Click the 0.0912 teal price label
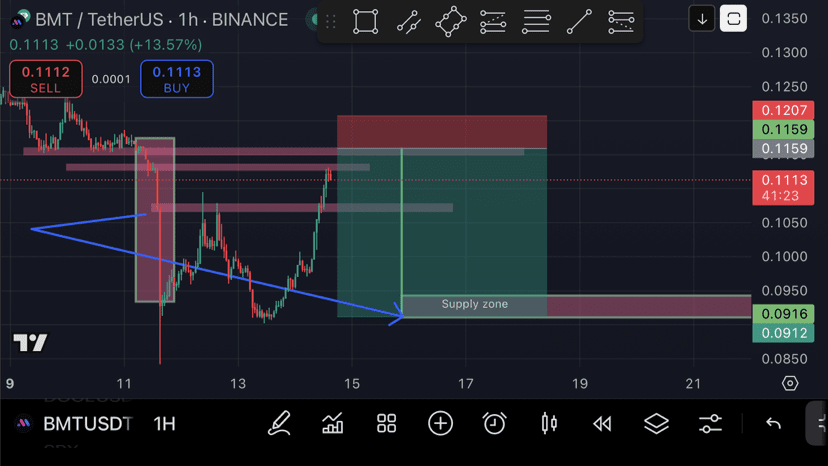Image resolution: width=828 pixels, height=466 pixels. [783, 333]
